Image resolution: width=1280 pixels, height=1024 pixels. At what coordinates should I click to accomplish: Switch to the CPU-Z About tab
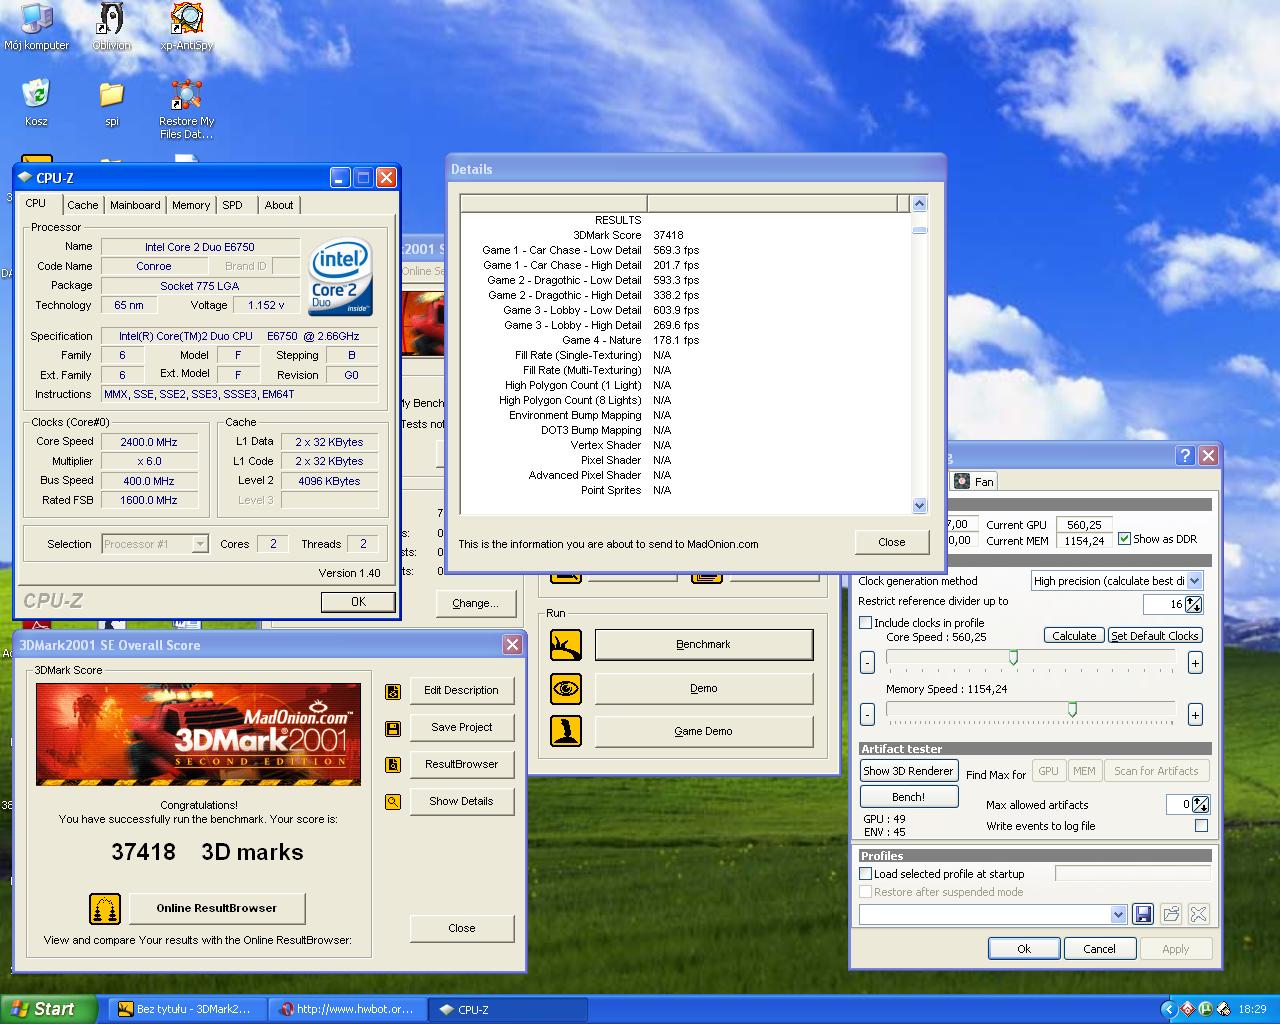tap(279, 205)
